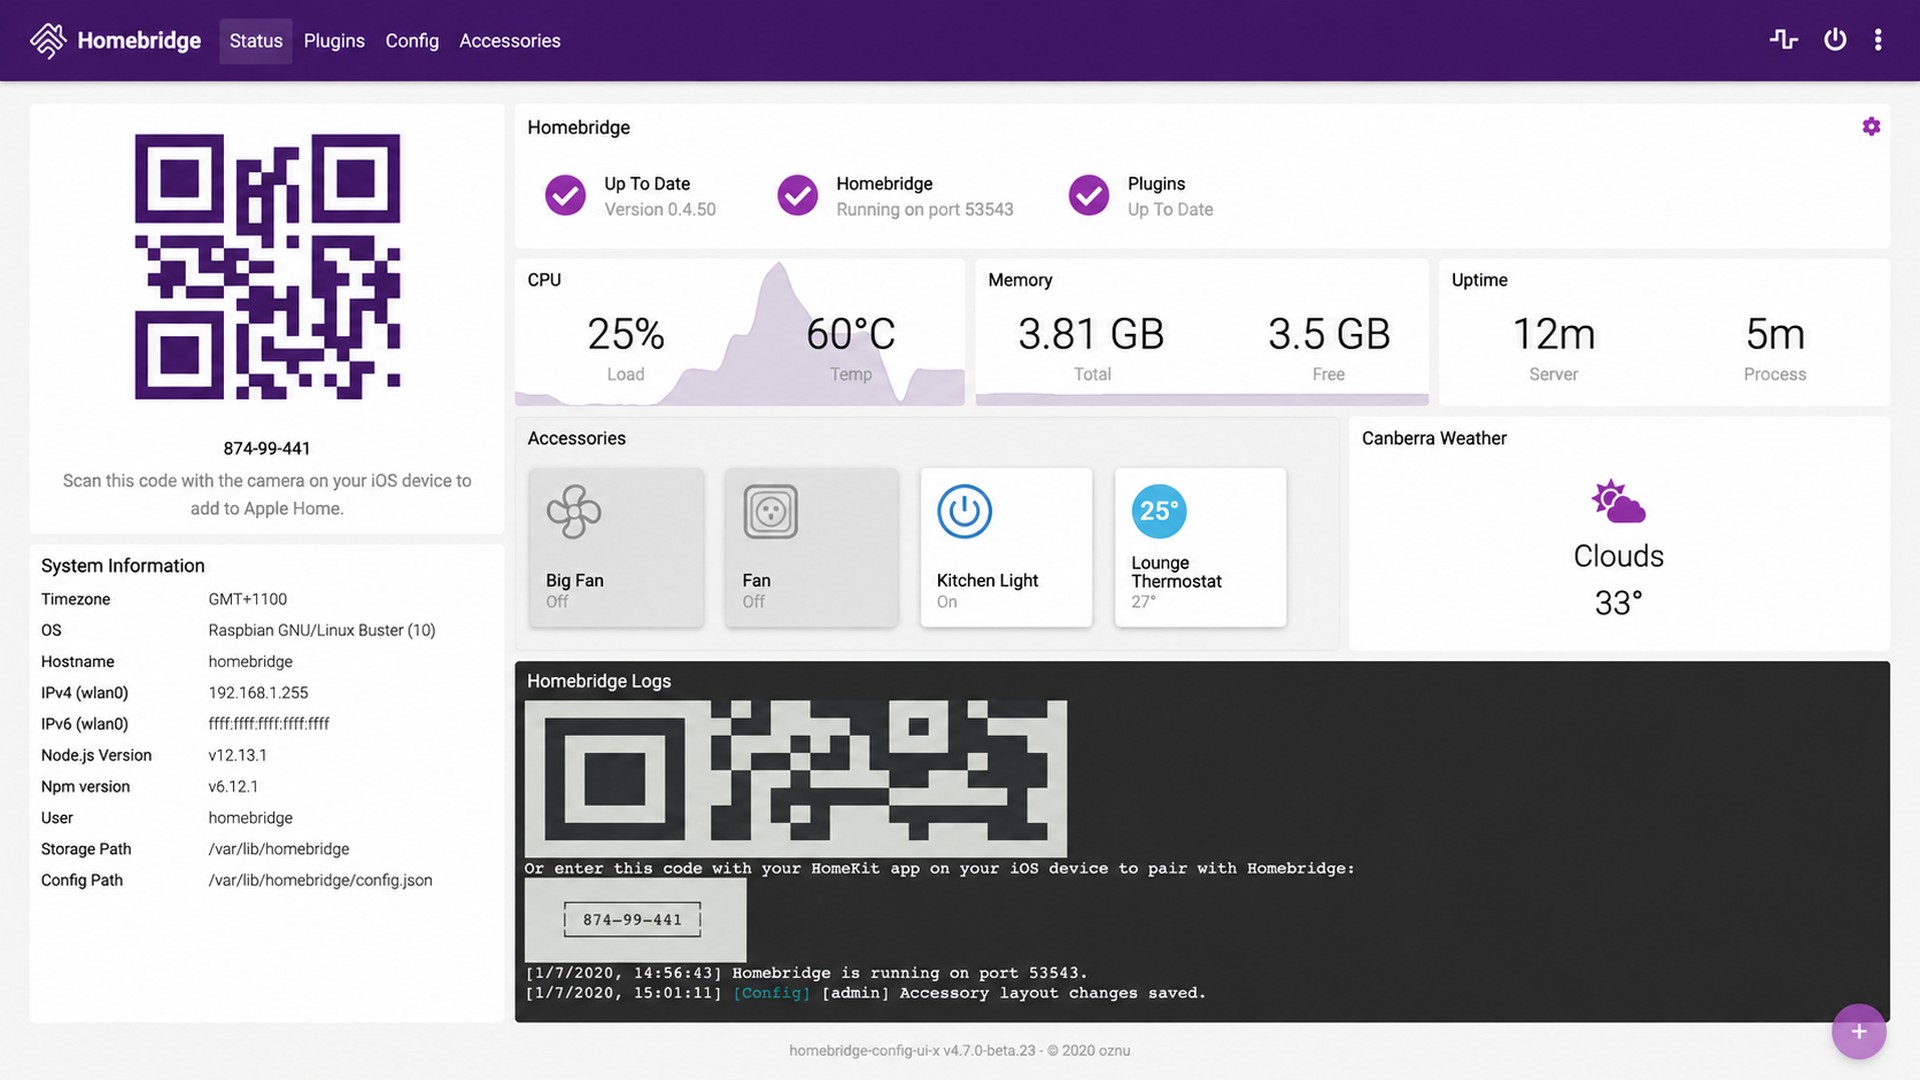Image resolution: width=1920 pixels, height=1080 pixels.
Task: Click the 33° weather temperature
Action: (x=1619, y=603)
